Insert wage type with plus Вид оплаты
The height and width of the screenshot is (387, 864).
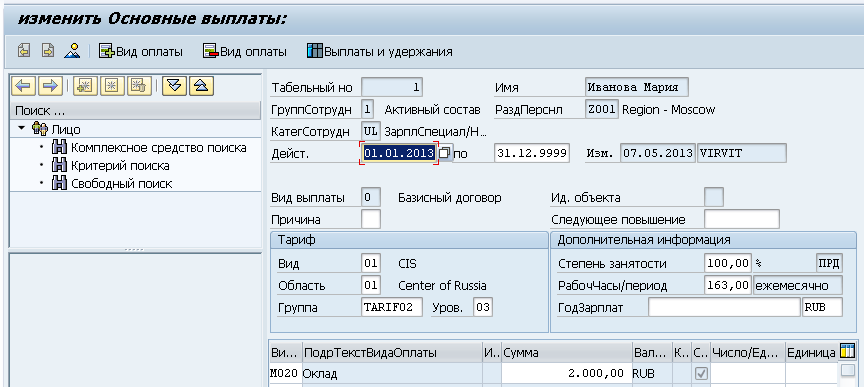(x=141, y=52)
